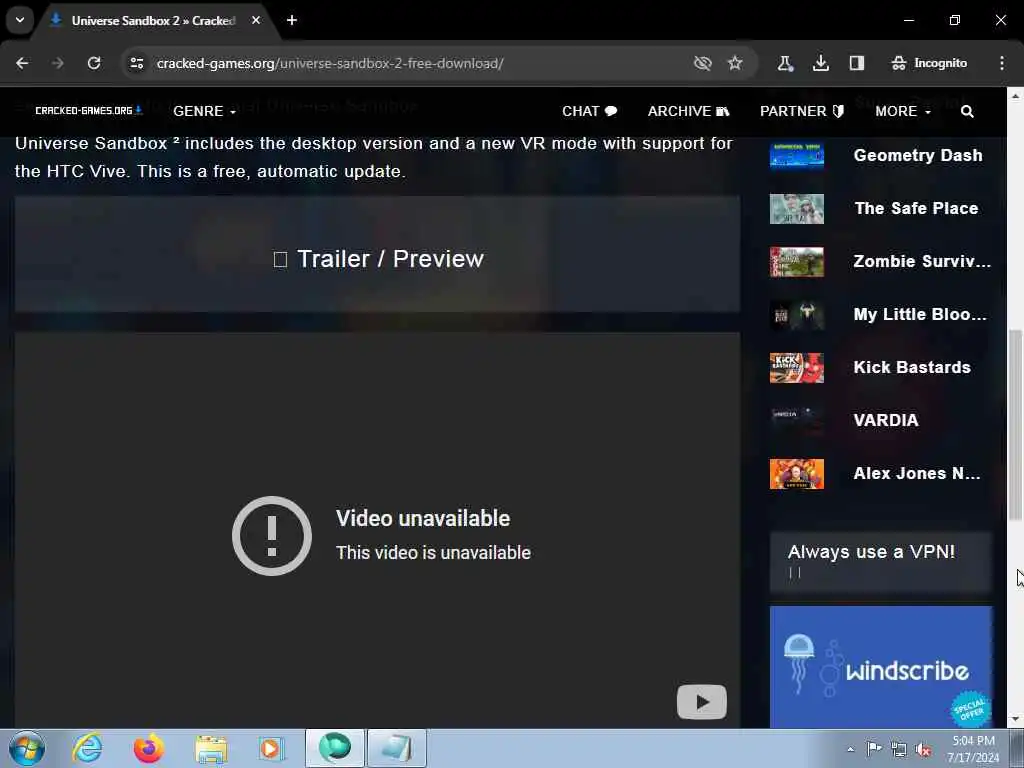Reload the current page
Image resolution: width=1024 pixels, height=768 pixels.
point(94,63)
